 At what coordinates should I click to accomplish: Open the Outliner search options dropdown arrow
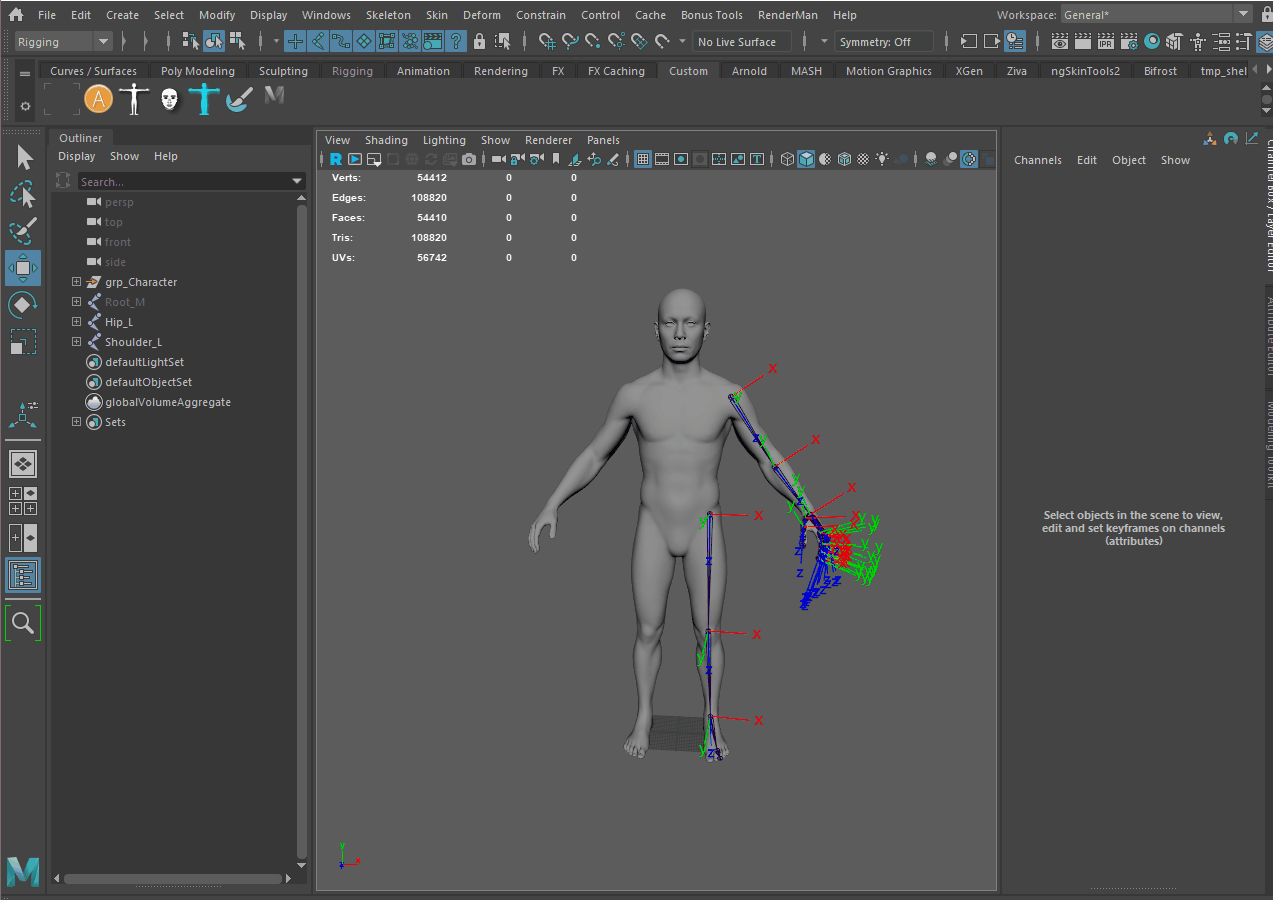click(297, 181)
